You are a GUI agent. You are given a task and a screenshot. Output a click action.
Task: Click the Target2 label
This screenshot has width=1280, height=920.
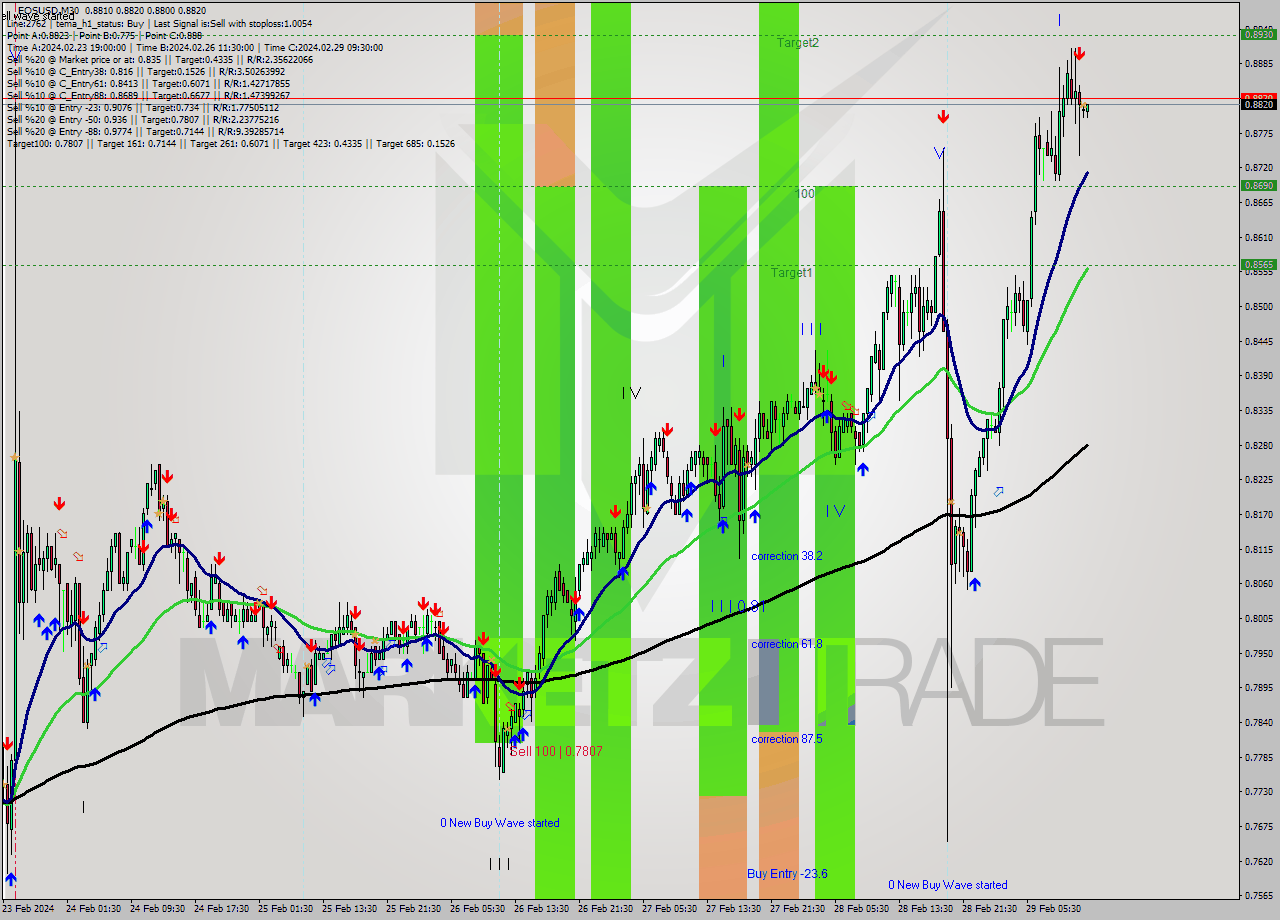798,43
